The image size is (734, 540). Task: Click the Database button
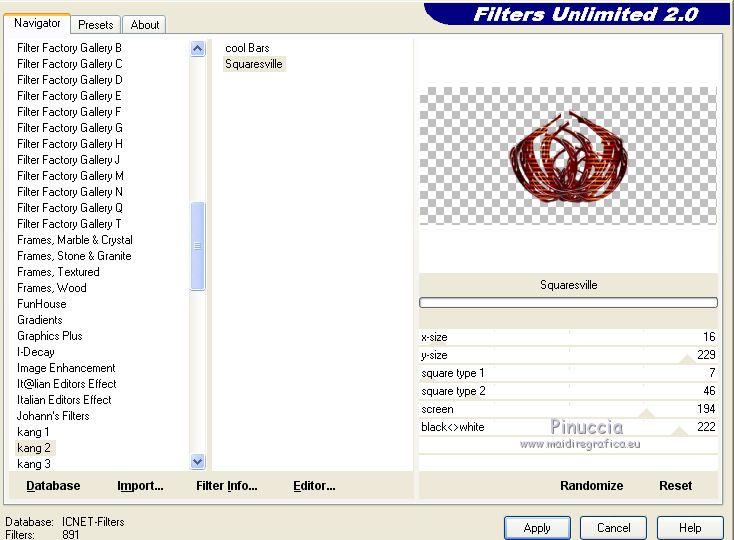coord(53,486)
